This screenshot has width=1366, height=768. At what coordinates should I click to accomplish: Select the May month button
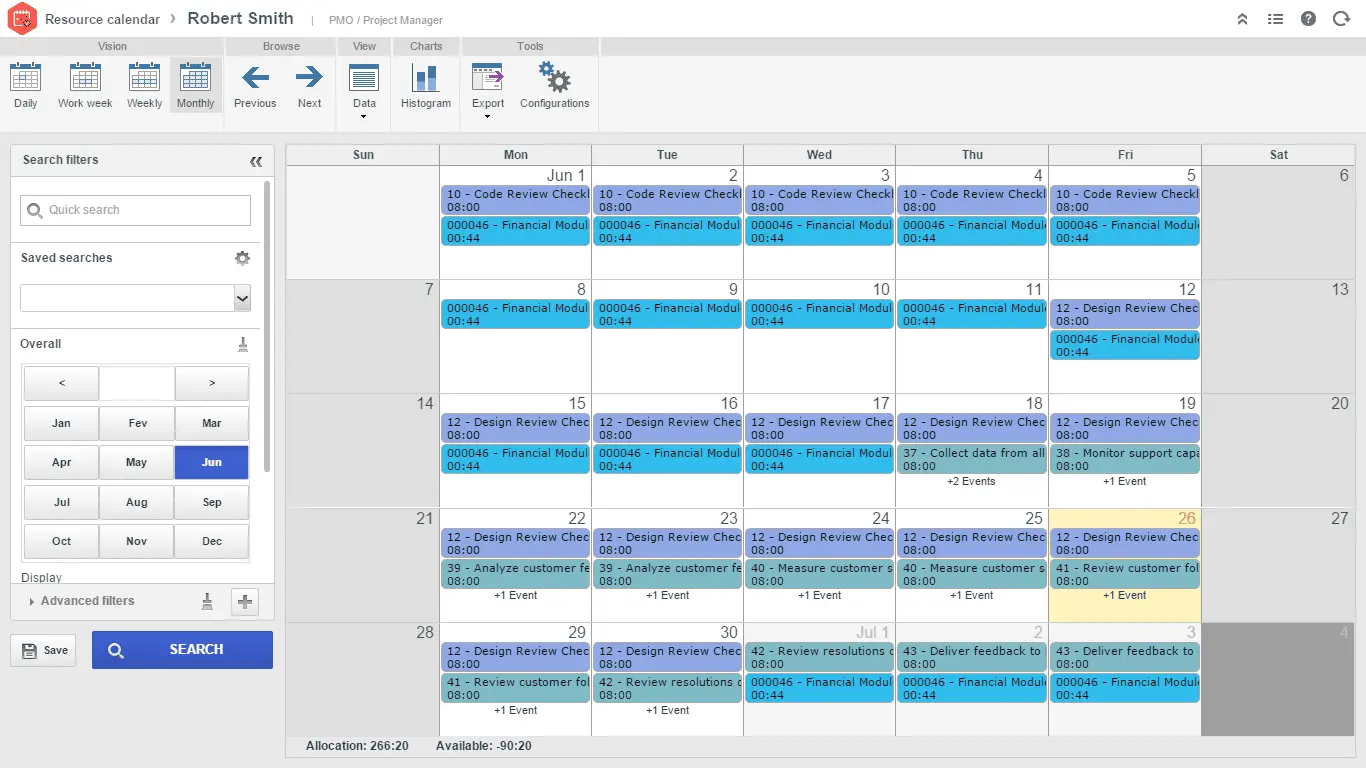[136, 462]
